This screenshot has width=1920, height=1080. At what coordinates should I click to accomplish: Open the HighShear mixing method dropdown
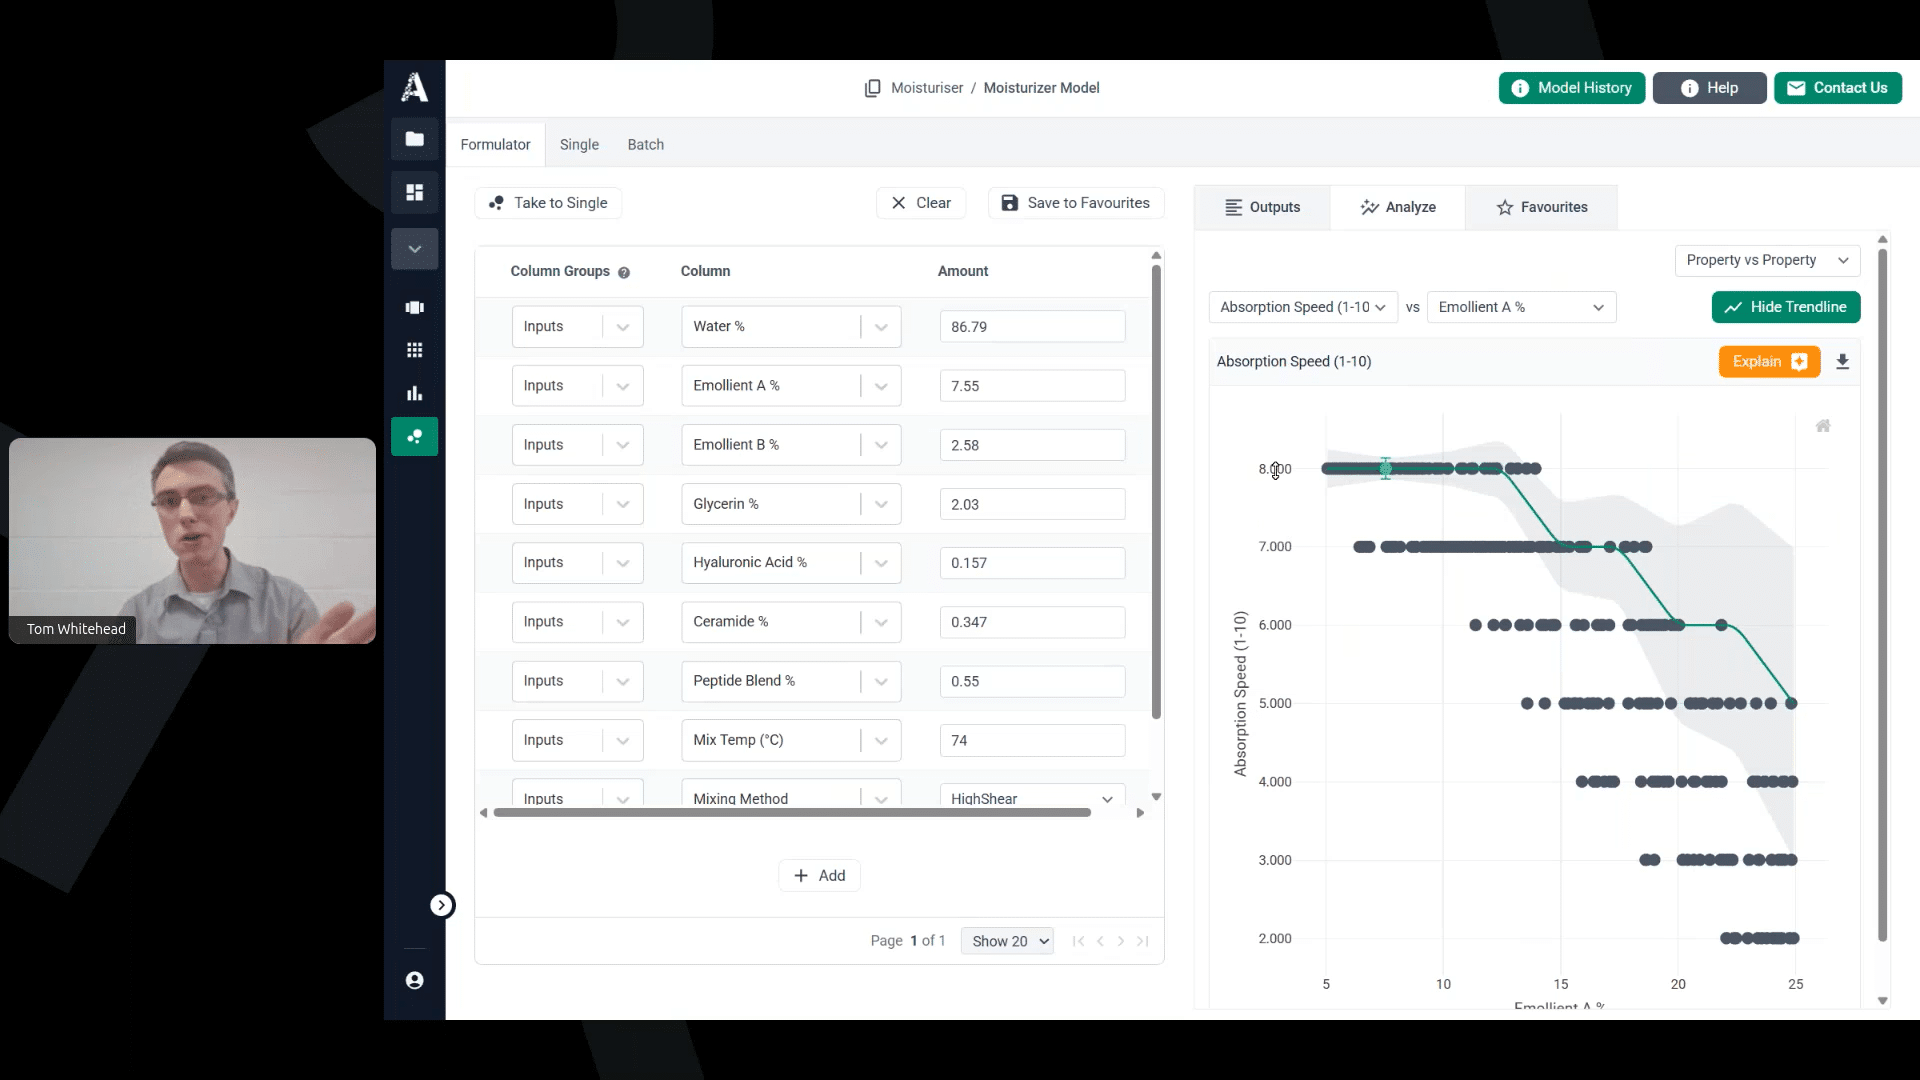[x=1031, y=798]
